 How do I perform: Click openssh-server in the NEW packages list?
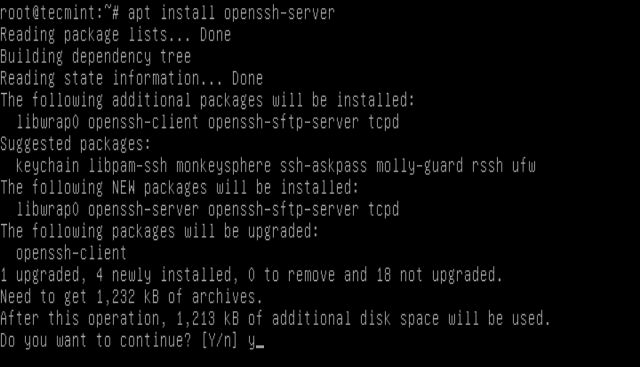pyautogui.click(x=143, y=209)
